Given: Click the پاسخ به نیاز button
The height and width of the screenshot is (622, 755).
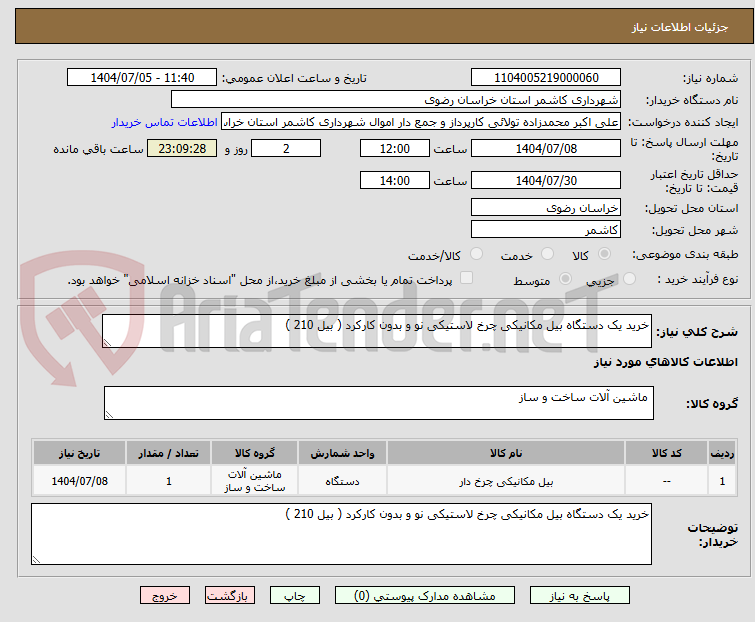Looking at the screenshot, I should (x=580, y=596).
